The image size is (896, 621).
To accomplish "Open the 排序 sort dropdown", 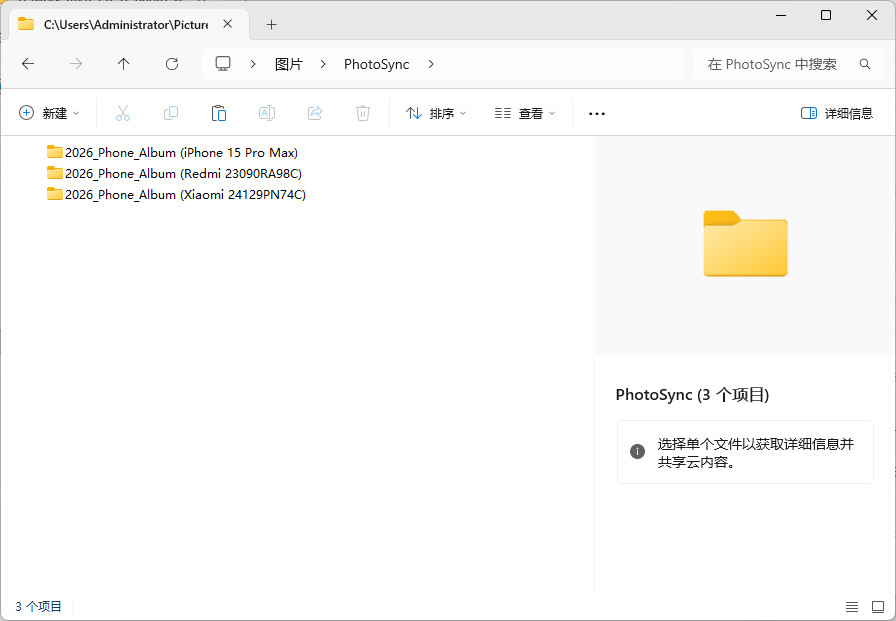I will click(x=436, y=113).
